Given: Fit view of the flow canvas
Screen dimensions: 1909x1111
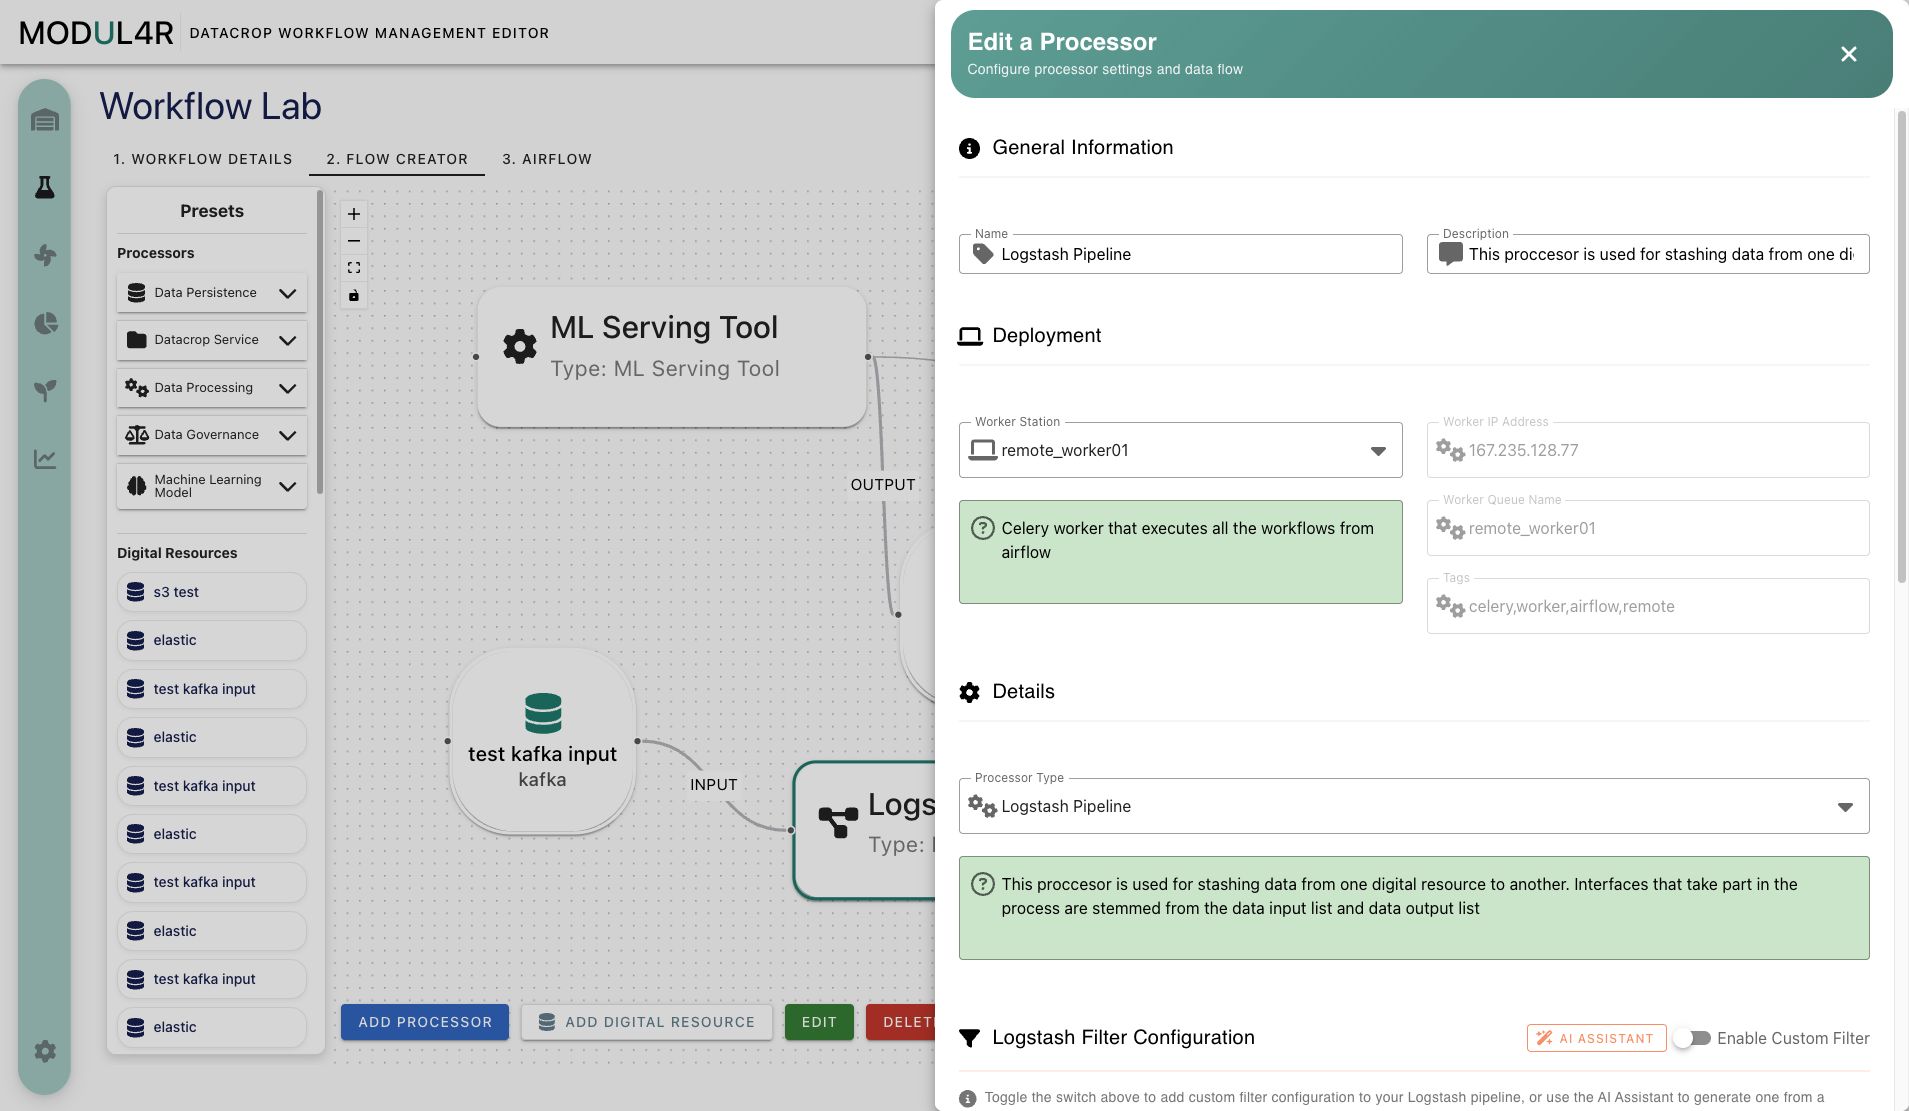Looking at the screenshot, I should 354,268.
